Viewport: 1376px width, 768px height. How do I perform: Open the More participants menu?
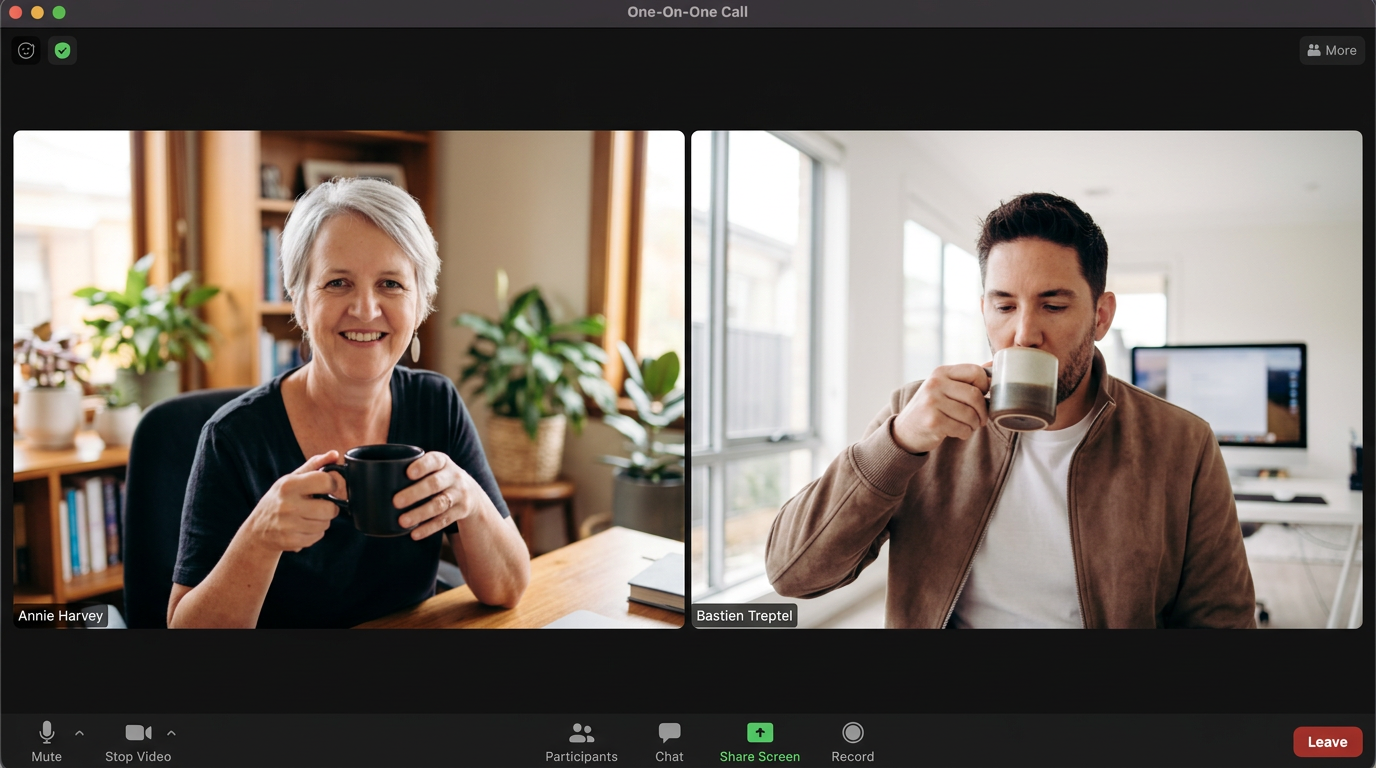[x=1332, y=50]
